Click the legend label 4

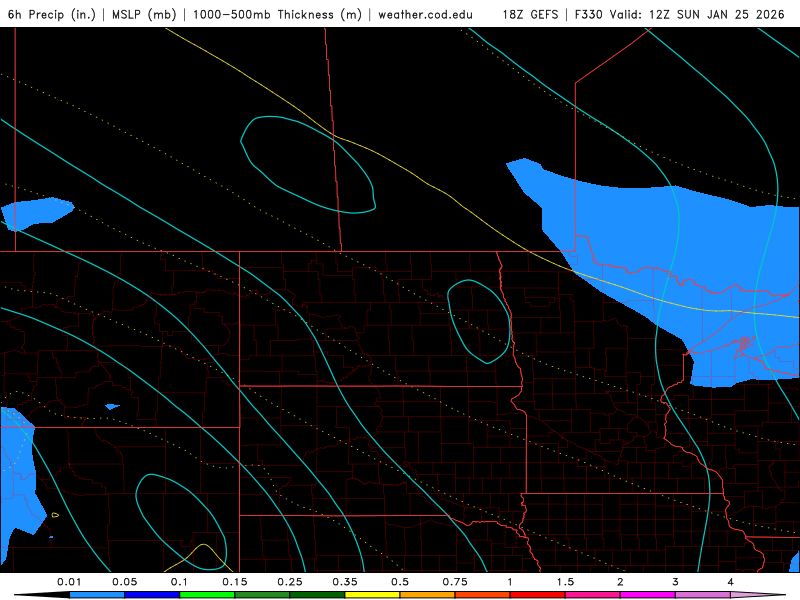731,582
